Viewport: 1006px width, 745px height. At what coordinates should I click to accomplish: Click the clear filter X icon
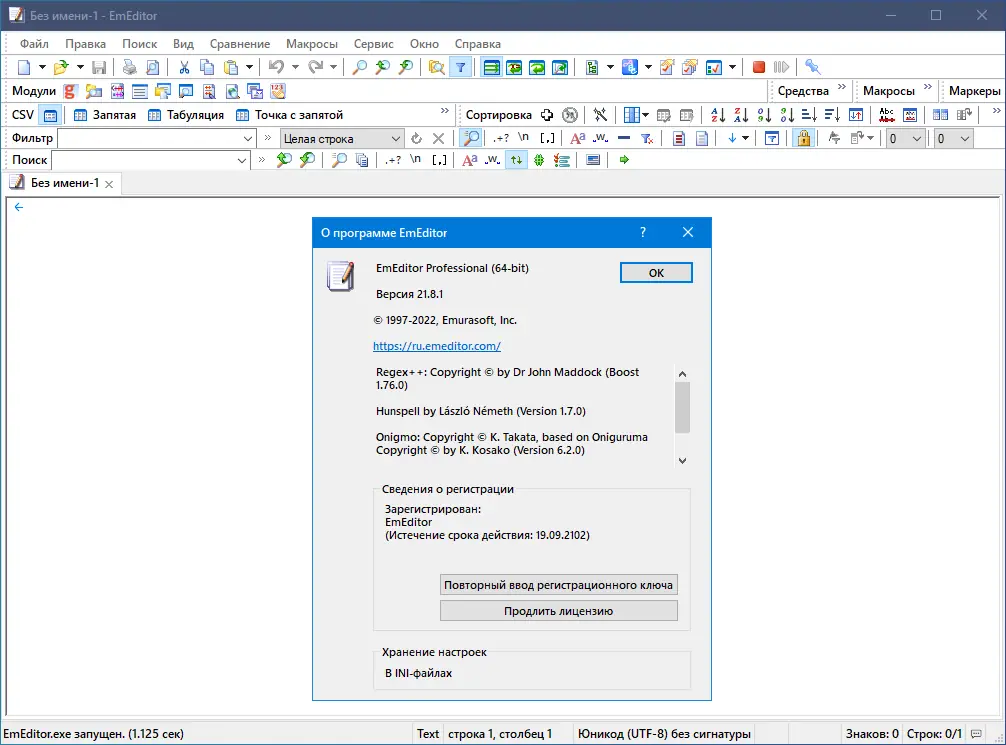pos(438,139)
